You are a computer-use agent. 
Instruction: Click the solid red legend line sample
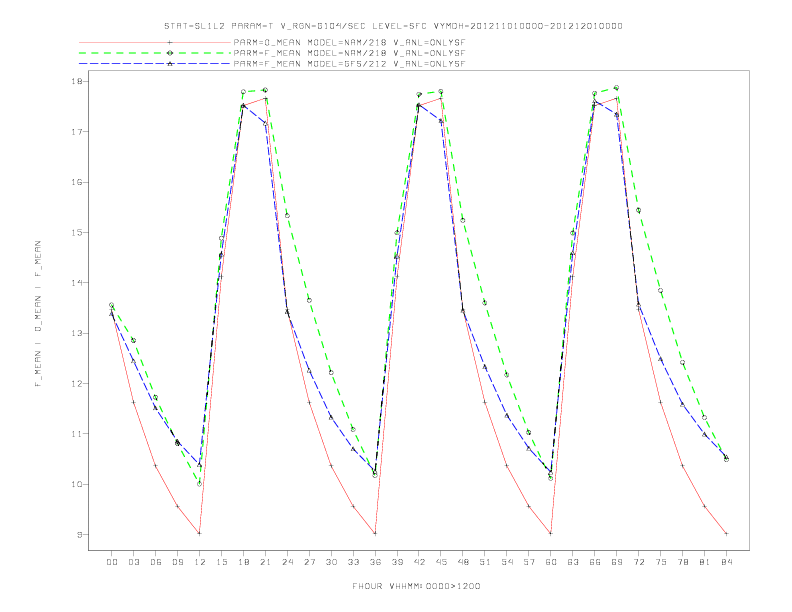155,42
